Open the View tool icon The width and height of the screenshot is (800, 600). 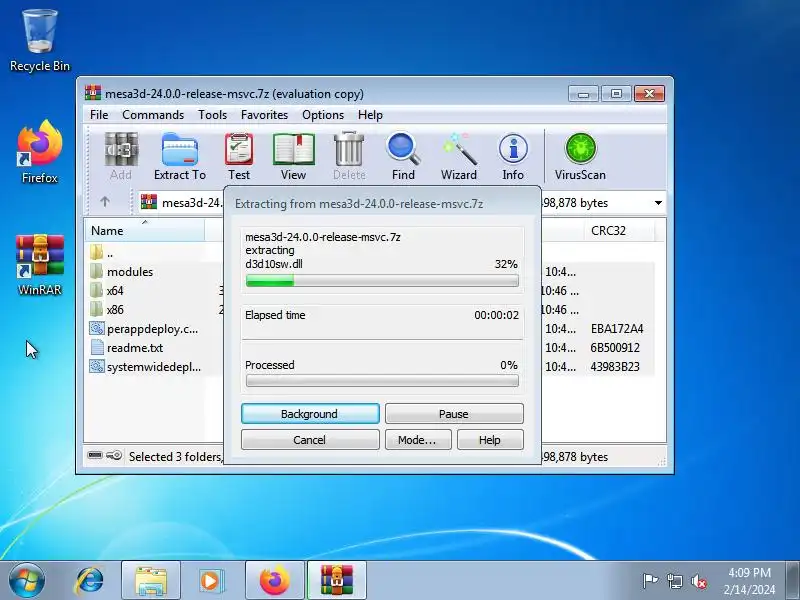pos(293,156)
